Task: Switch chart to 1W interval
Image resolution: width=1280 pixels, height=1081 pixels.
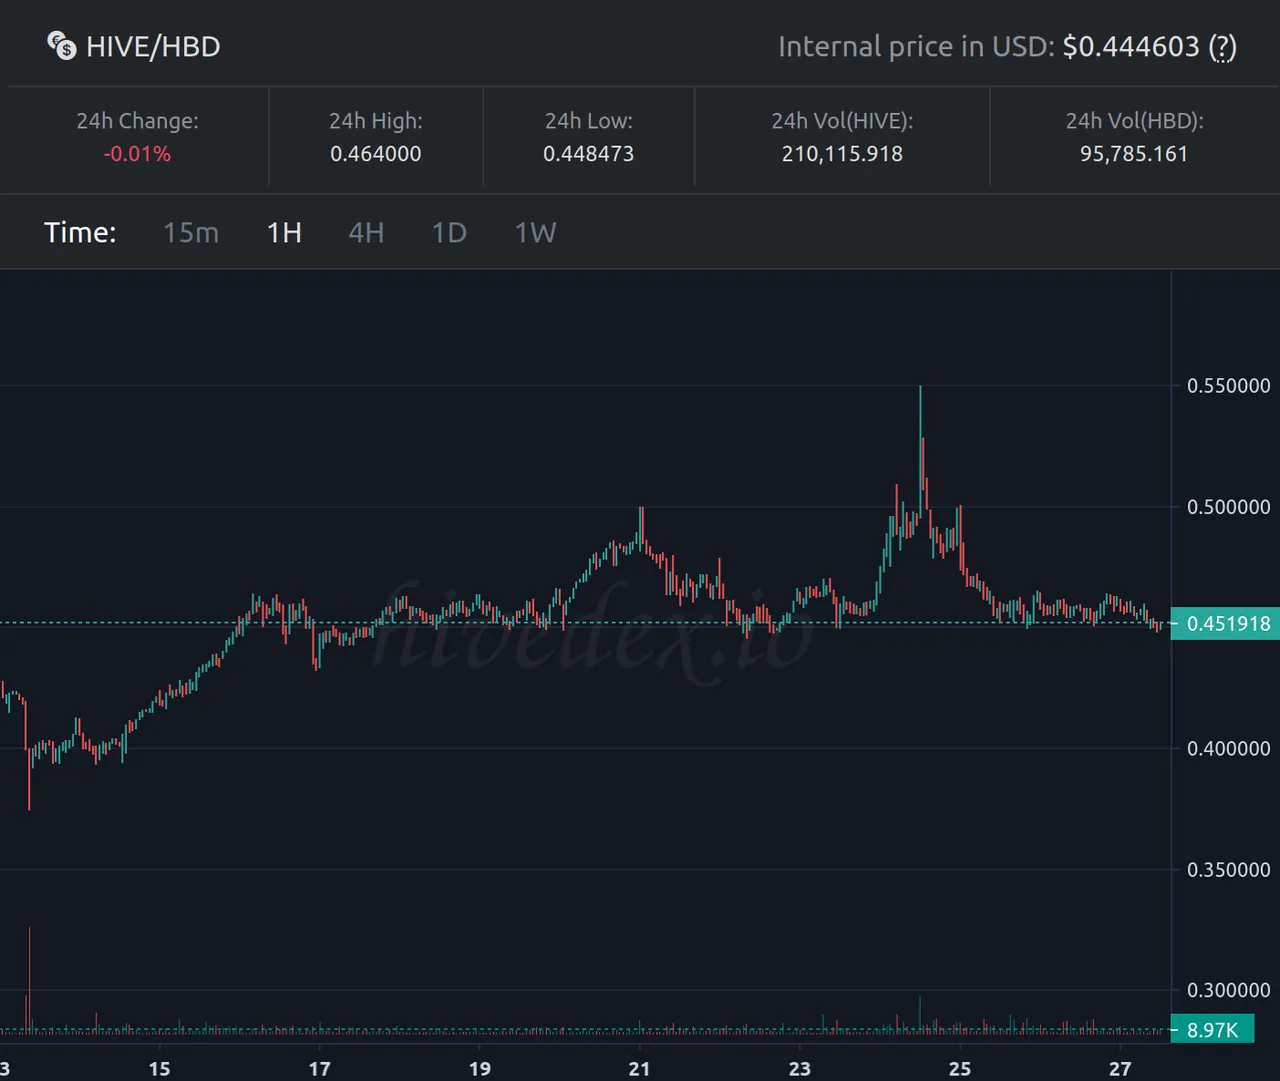Action: point(535,233)
